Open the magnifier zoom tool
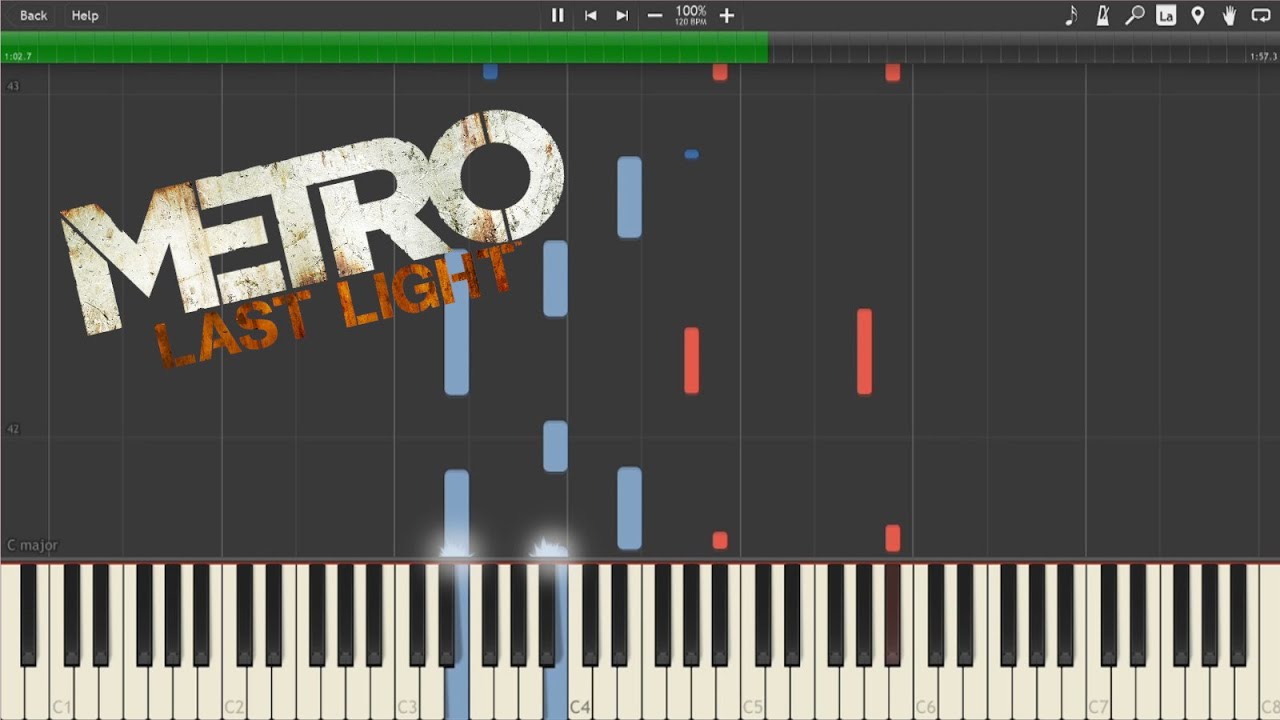The height and width of the screenshot is (720, 1280). [1134, 15]
